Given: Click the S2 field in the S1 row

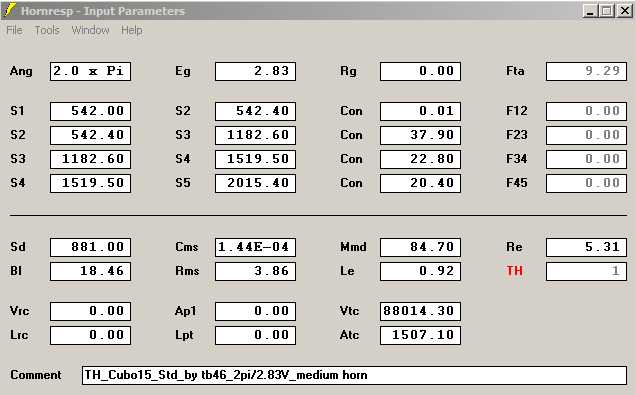Looking at the screenshot, I should pos(256,111).
